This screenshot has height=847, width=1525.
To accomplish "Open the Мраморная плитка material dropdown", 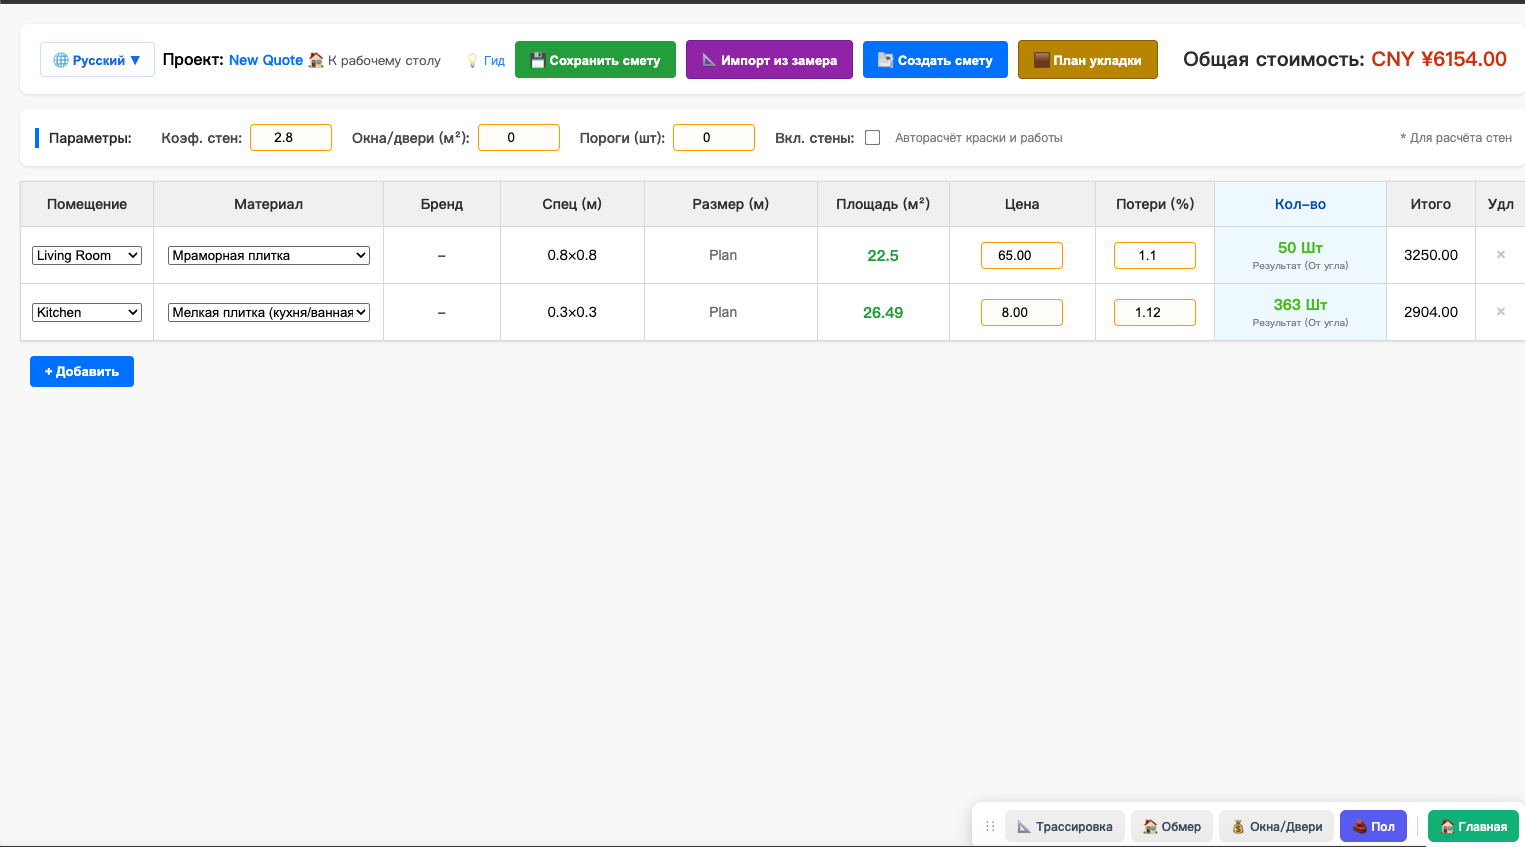I will (x=269, y=255).
